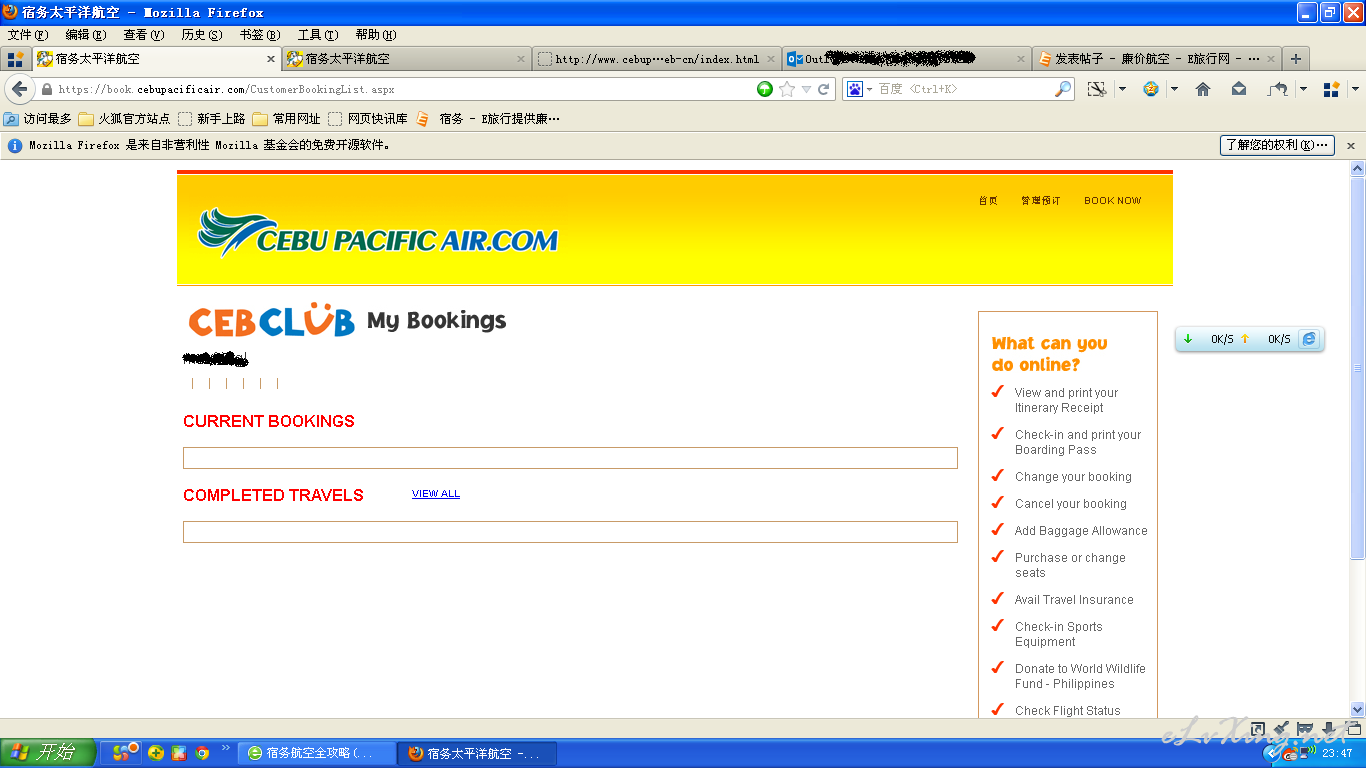Open the 帮助 menu
Image resolution: width=1366 pixels, height=768 pixels.
pyautogui.click(x=376, y=35)
